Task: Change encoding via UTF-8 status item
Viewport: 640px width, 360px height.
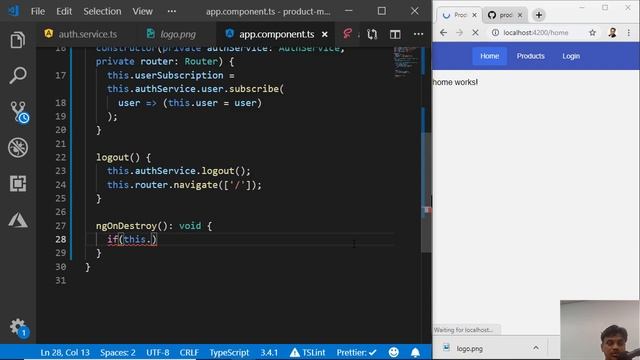Action: tap(158, 352)
